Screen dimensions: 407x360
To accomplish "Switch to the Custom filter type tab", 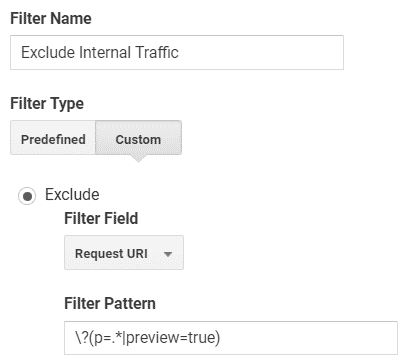I will click(x=138, y=138).
